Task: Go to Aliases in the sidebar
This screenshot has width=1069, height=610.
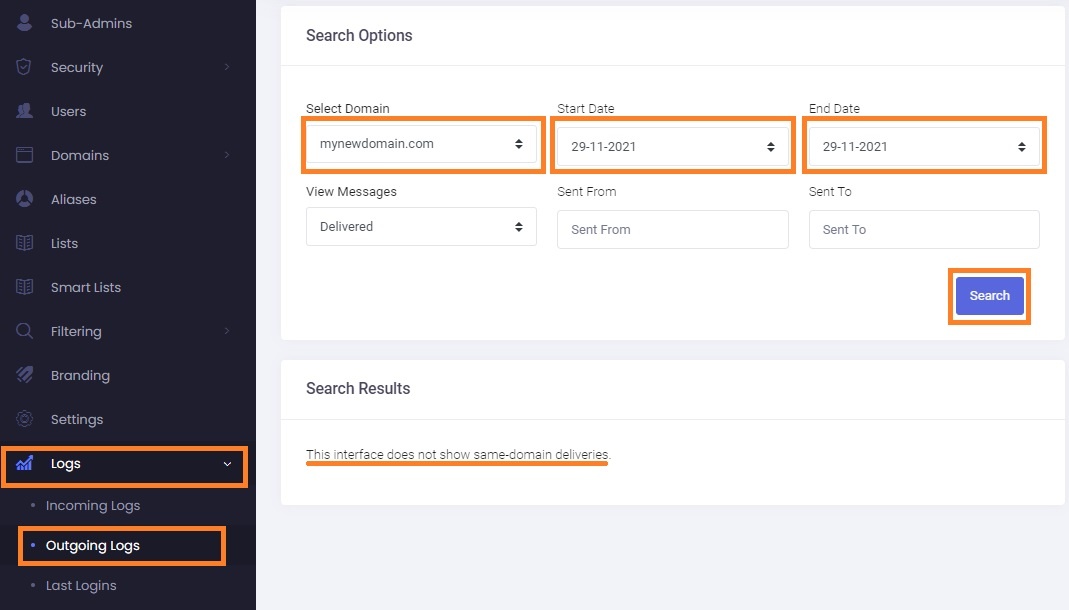Action: tap(74, 199)
